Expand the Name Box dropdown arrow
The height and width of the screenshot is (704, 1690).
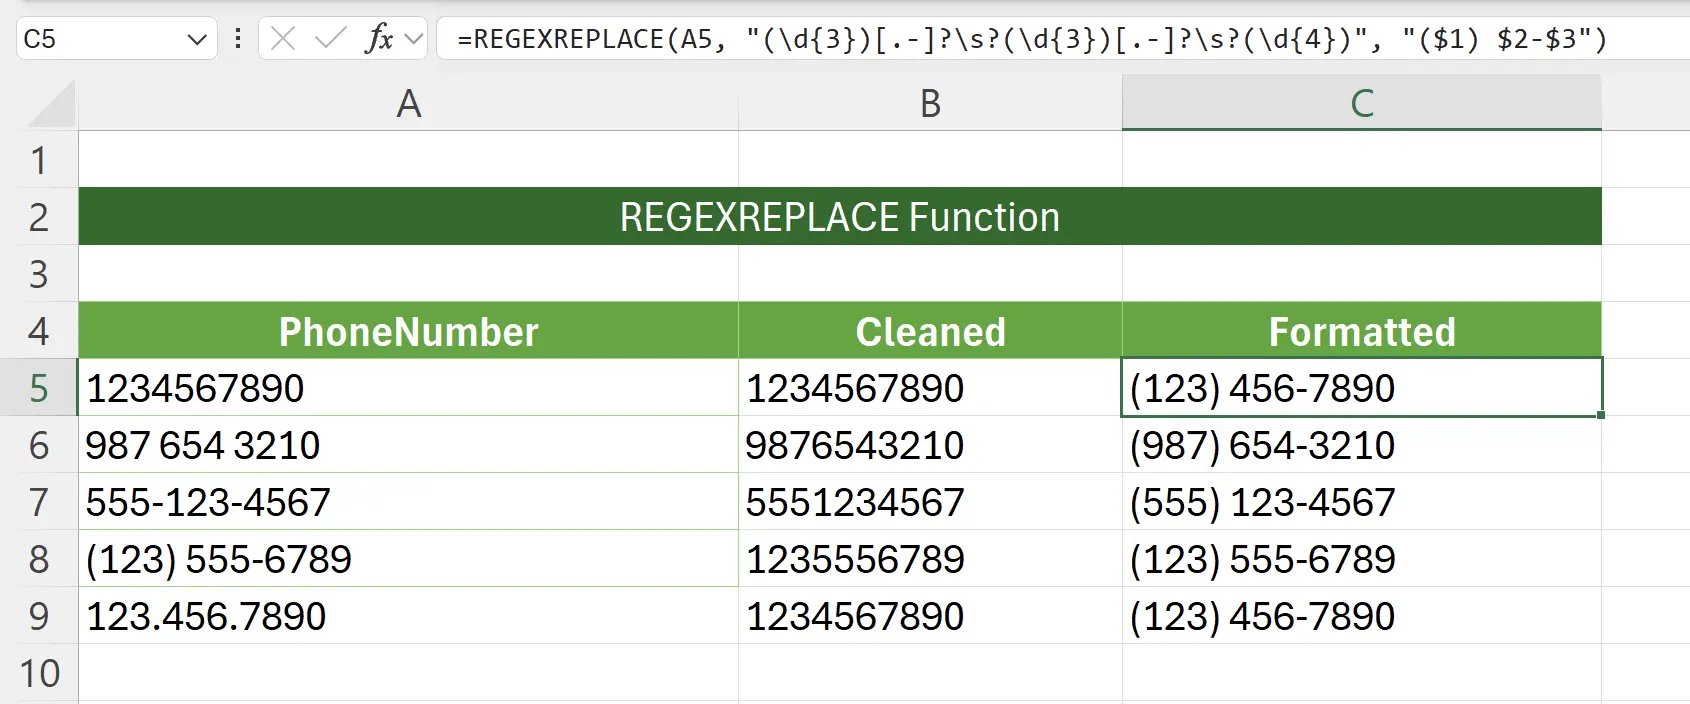pyautogui.click(x=197, y=40)
